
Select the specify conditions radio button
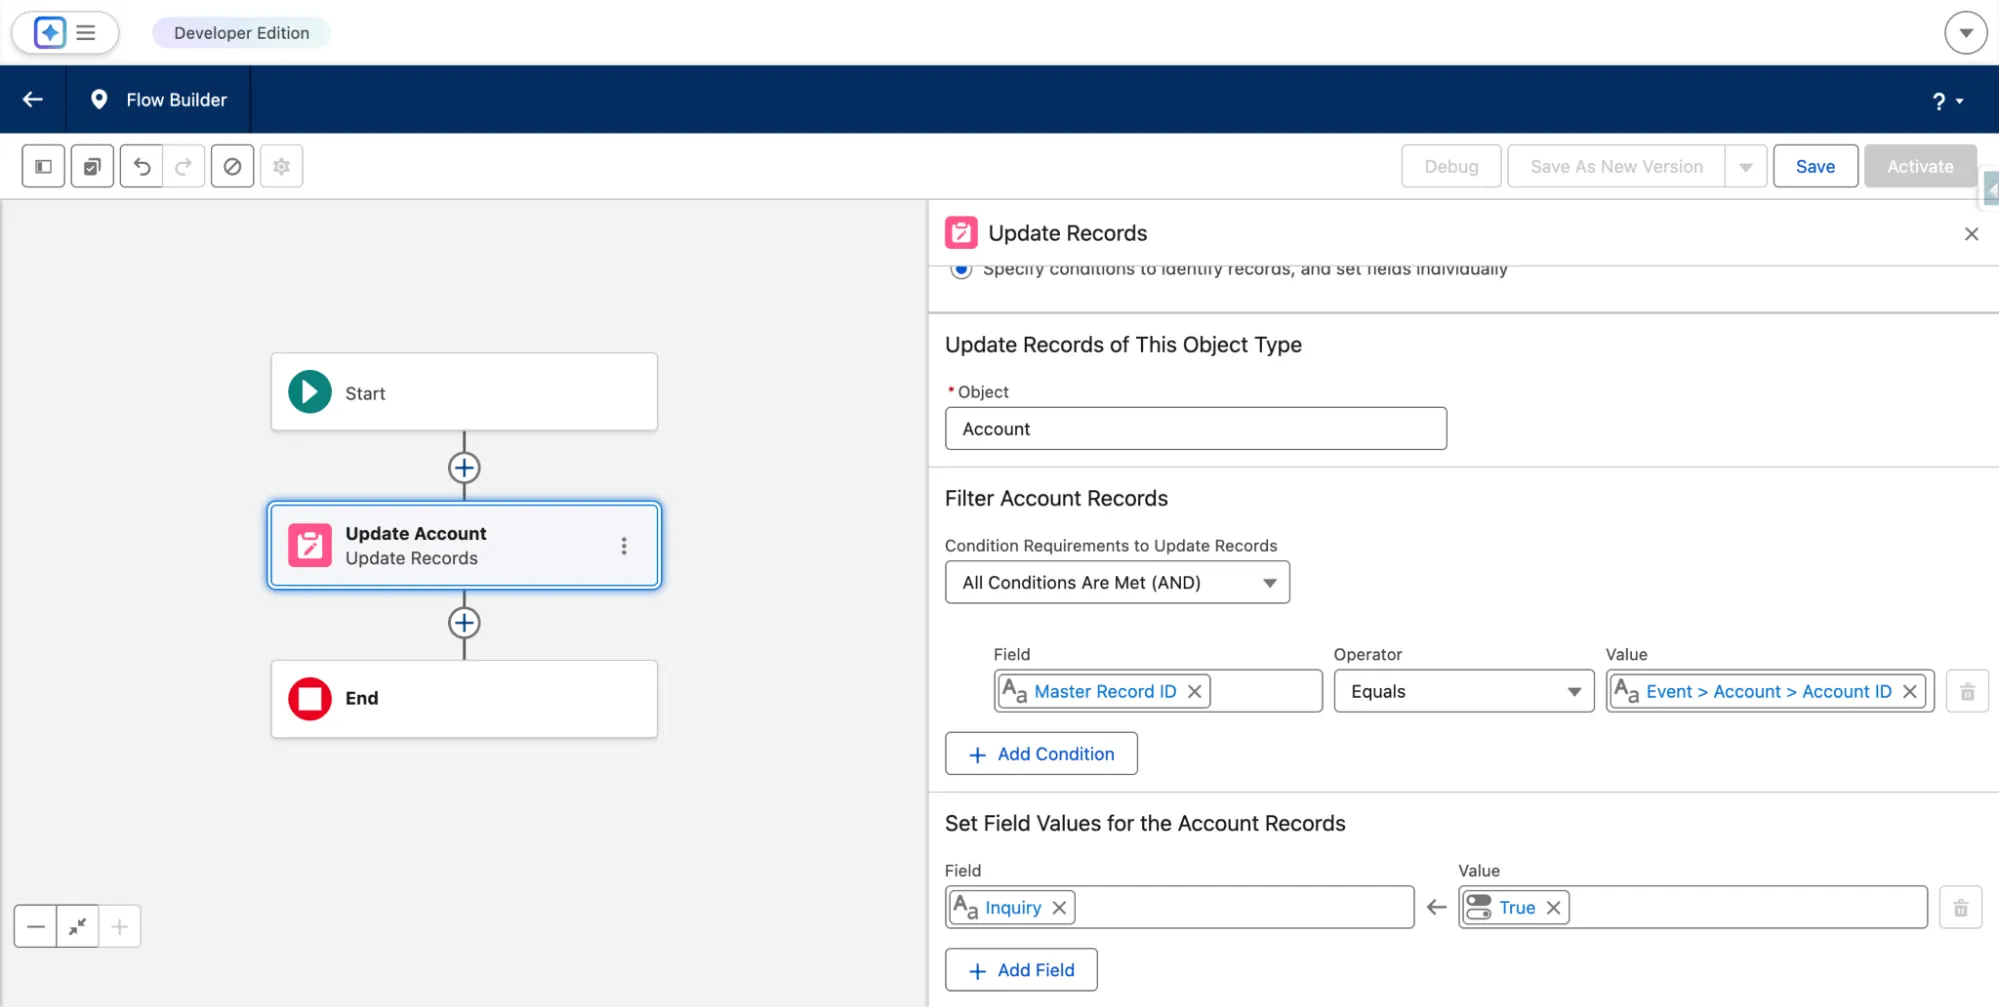click(x=961, y=269)
